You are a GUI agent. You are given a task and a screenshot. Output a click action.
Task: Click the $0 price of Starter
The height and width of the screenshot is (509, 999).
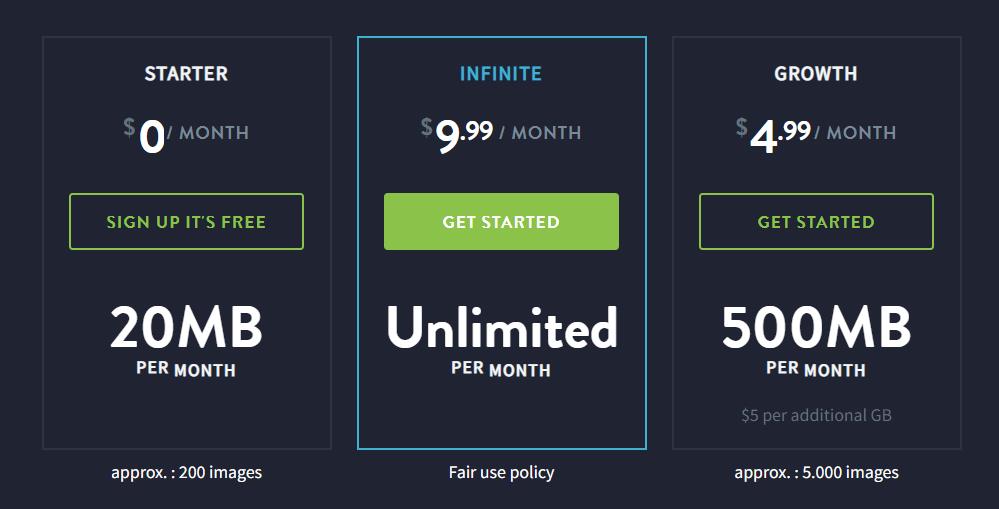pos(145,135)
